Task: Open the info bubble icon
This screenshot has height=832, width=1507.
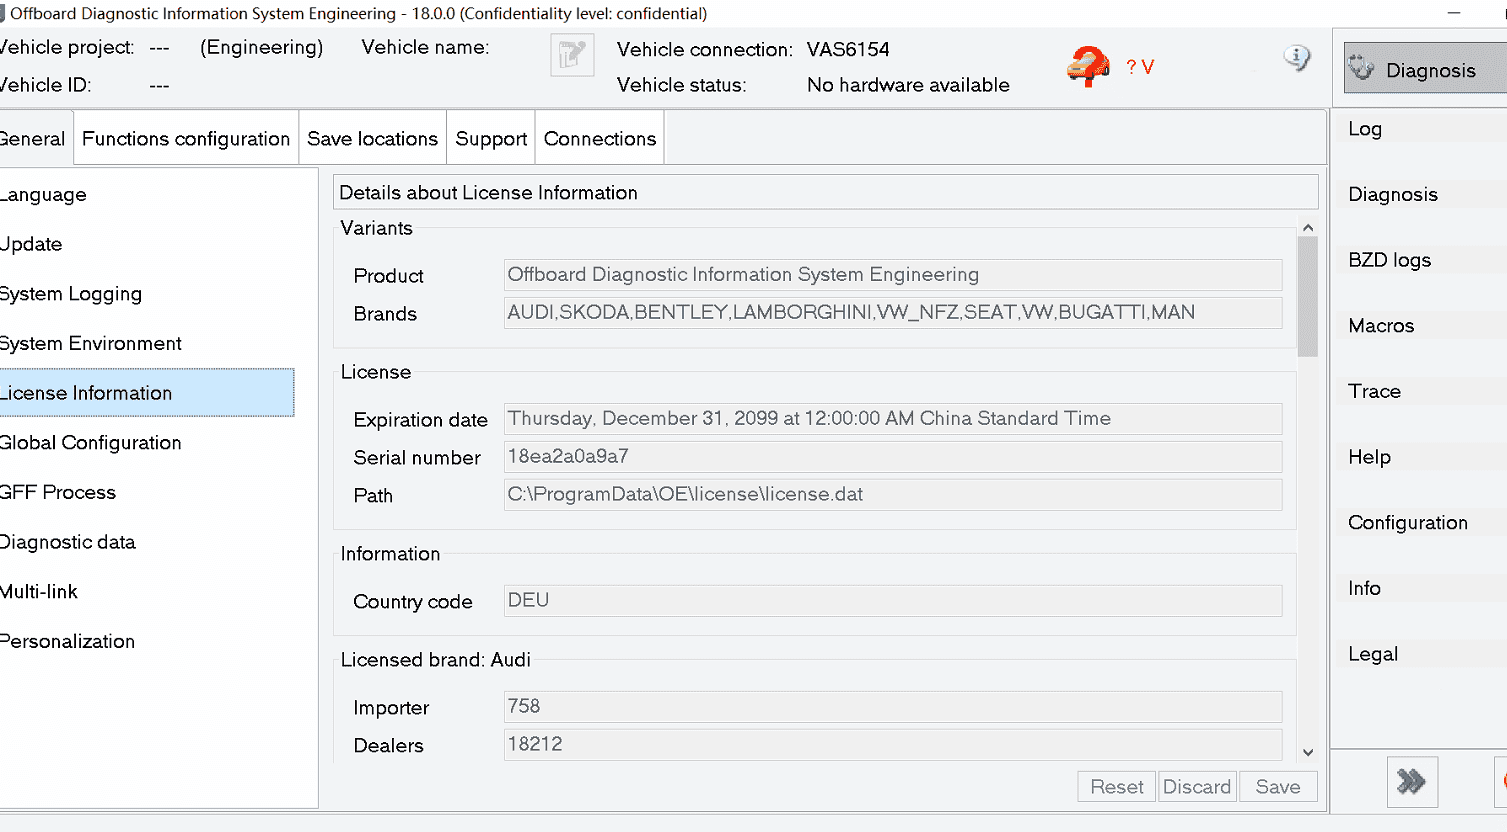Action: pyautogui.click(x=1297, y=58)
